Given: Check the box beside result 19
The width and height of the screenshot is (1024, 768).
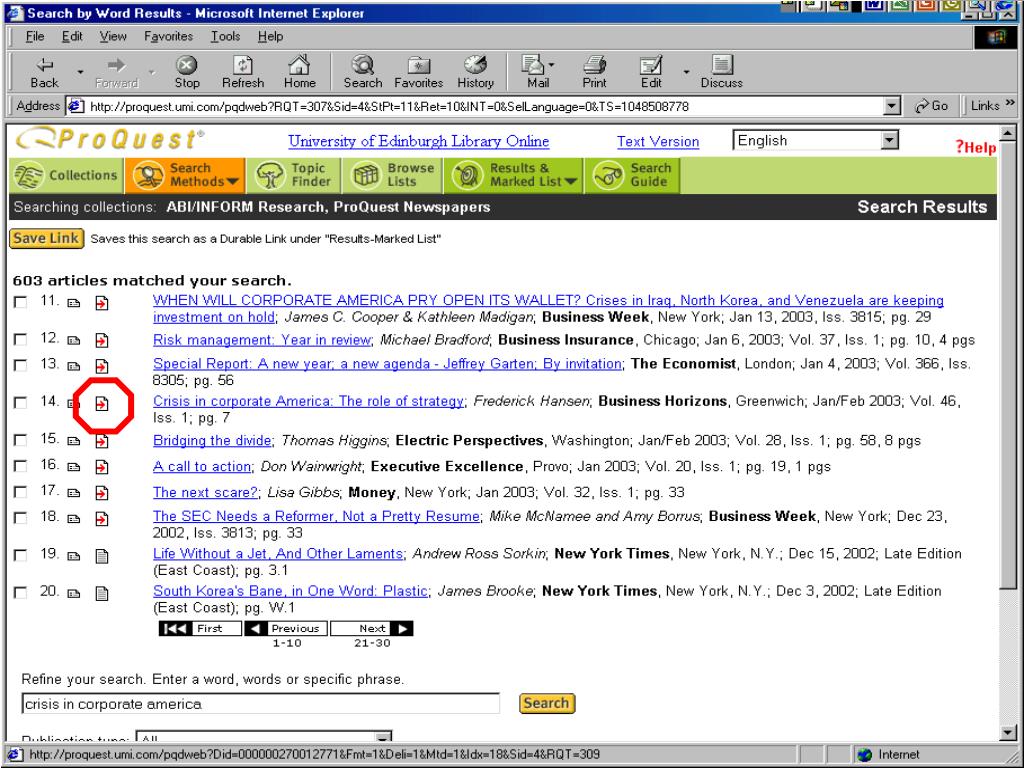Looking at the screenshot, I should click(21, 555).
